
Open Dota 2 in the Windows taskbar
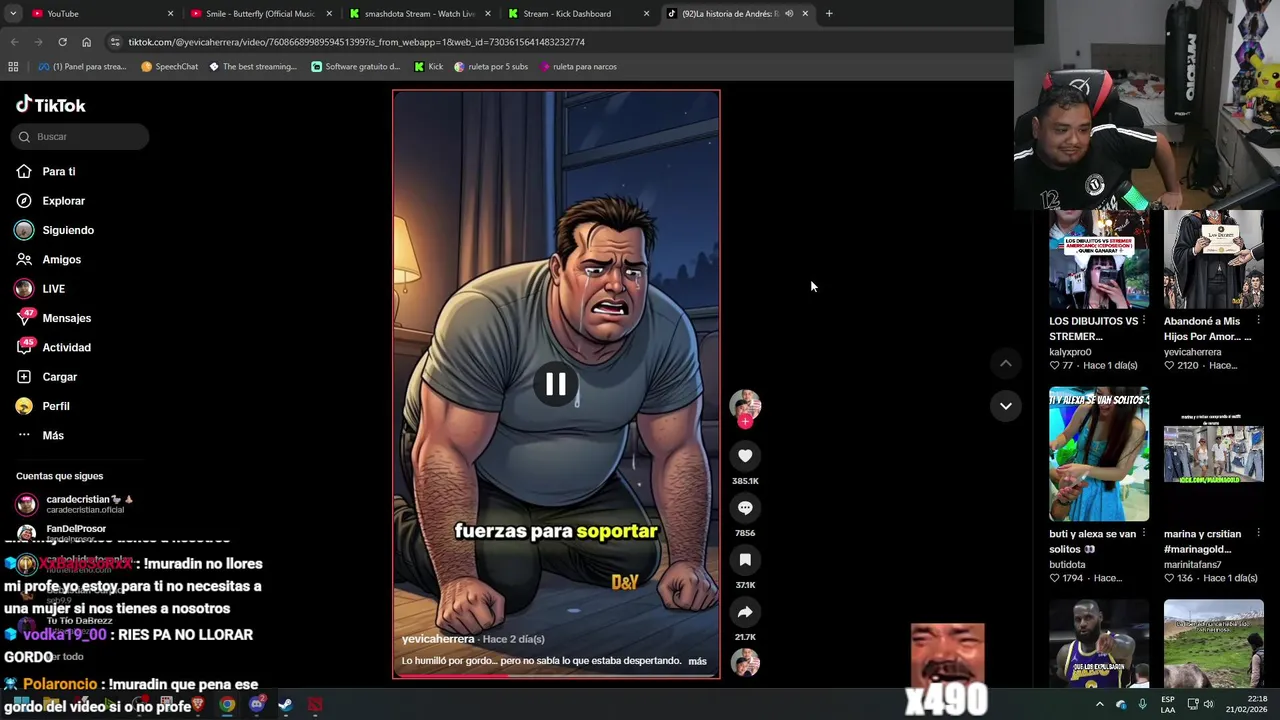(315, 705)
